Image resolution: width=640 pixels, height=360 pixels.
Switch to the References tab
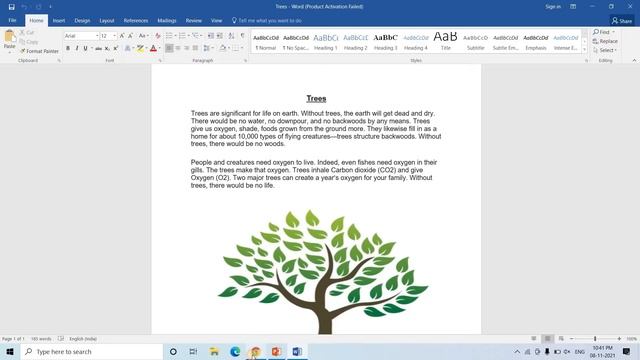136,20
